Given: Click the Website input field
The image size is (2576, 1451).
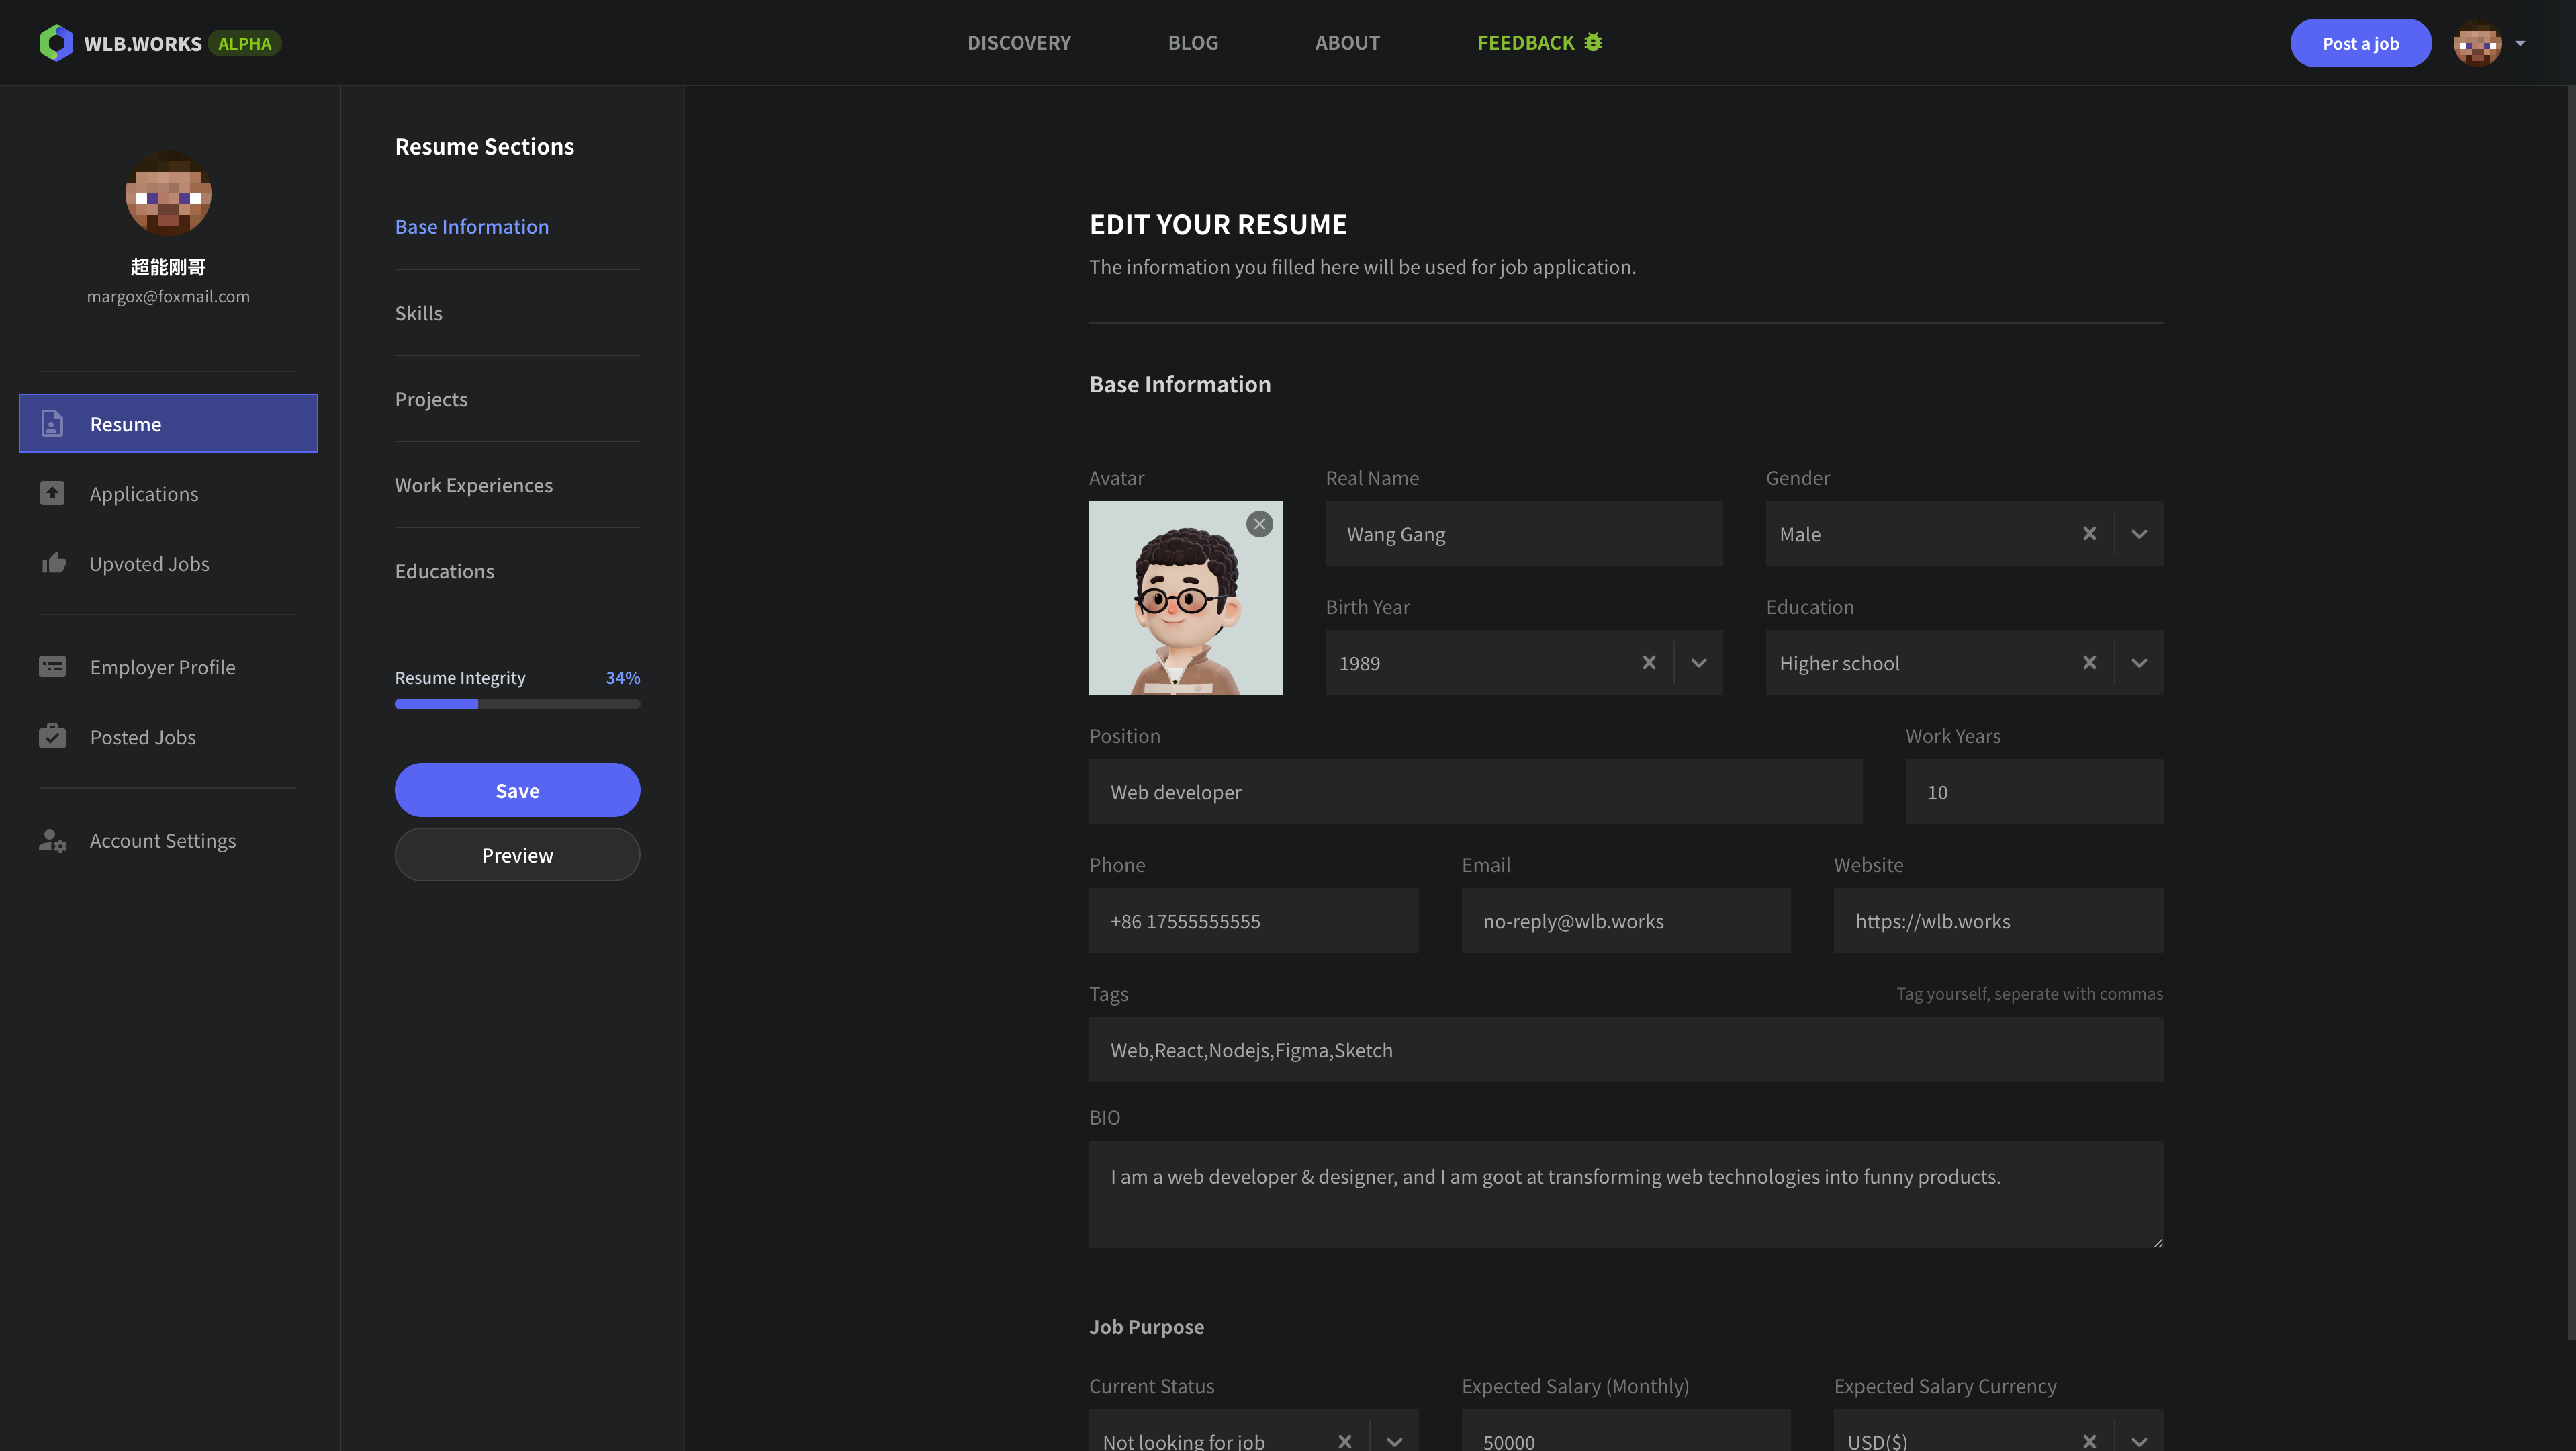Looking at the screenshot, I should coord(1998,920).
